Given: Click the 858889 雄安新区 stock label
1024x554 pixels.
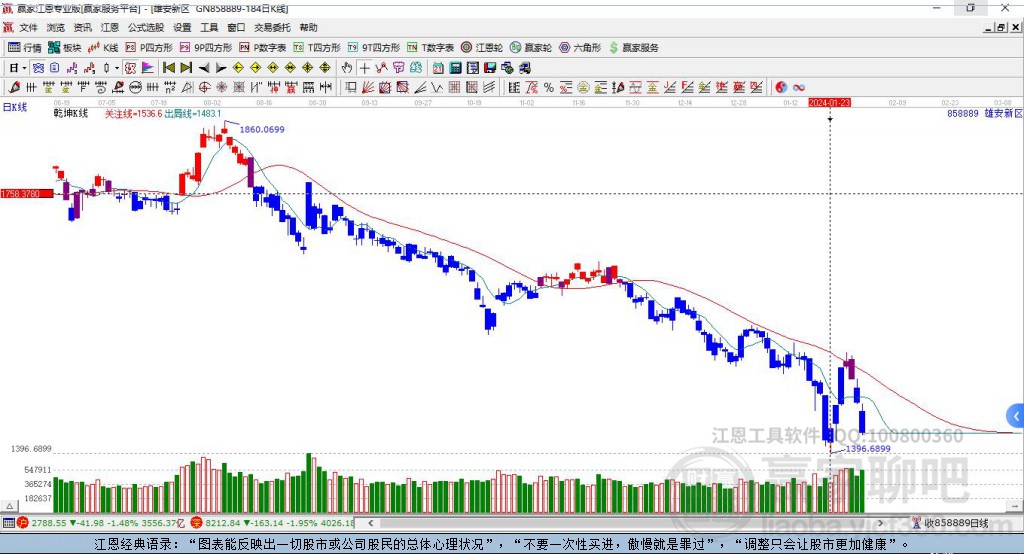Looking at the screenshot, I should [985, 114].
